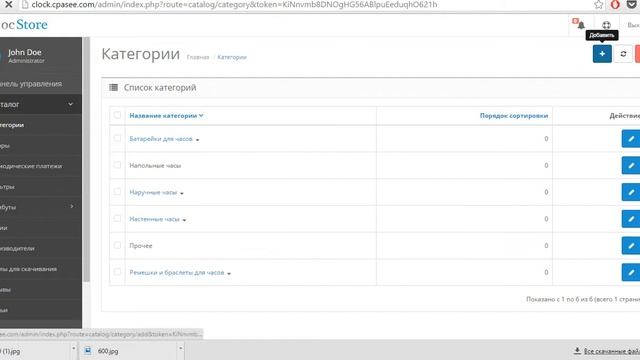Click the Opera extension icon in address bar
Viewport: 640px width, 360px height.
(x=615, y=5)
